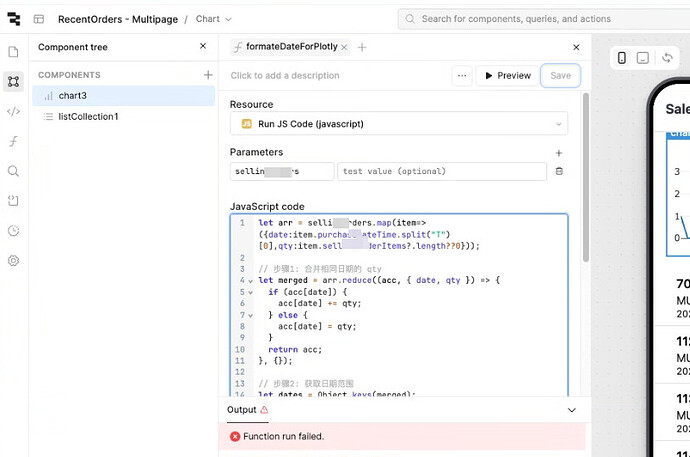Close the formateDateForPlotly tab
Image resolution: width=690 pixels, height=457 pixels.
(345, 47)
